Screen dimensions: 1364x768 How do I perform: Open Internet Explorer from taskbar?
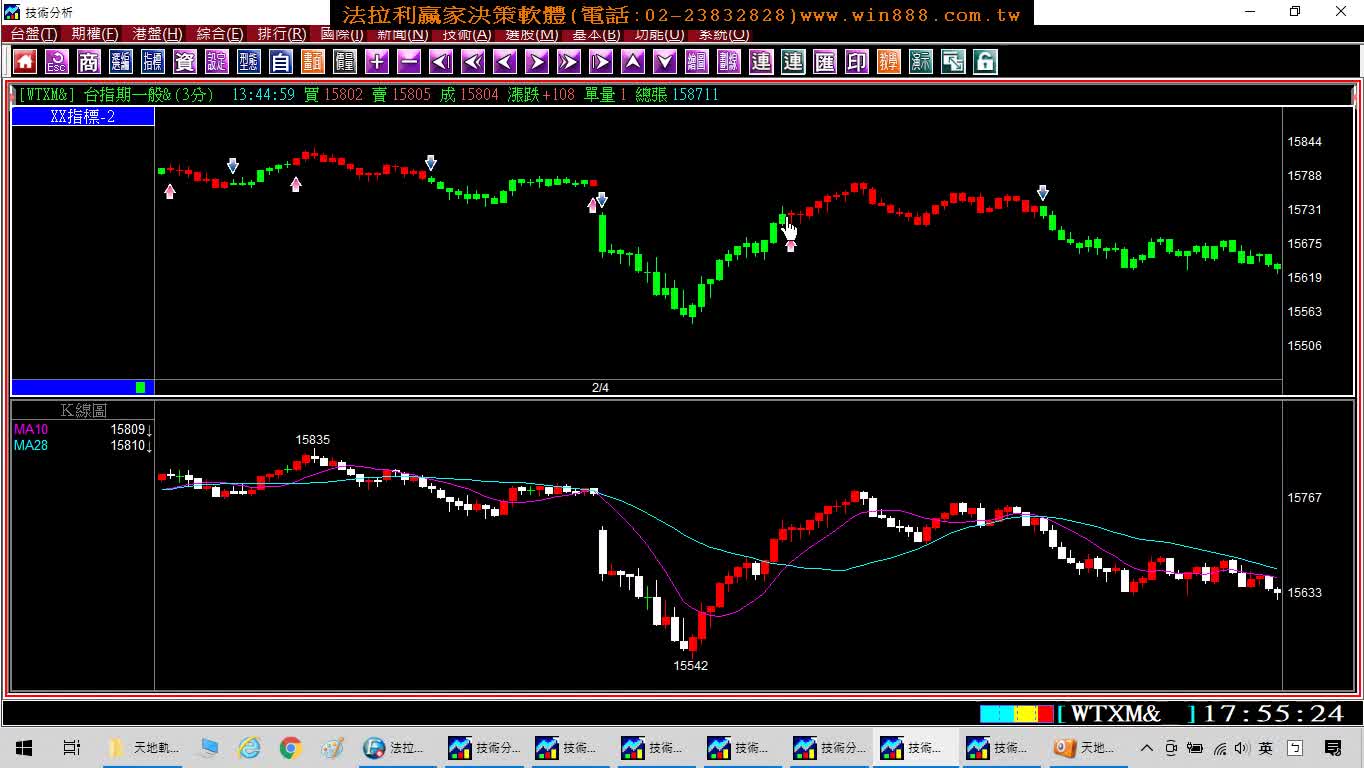point(248,747)
